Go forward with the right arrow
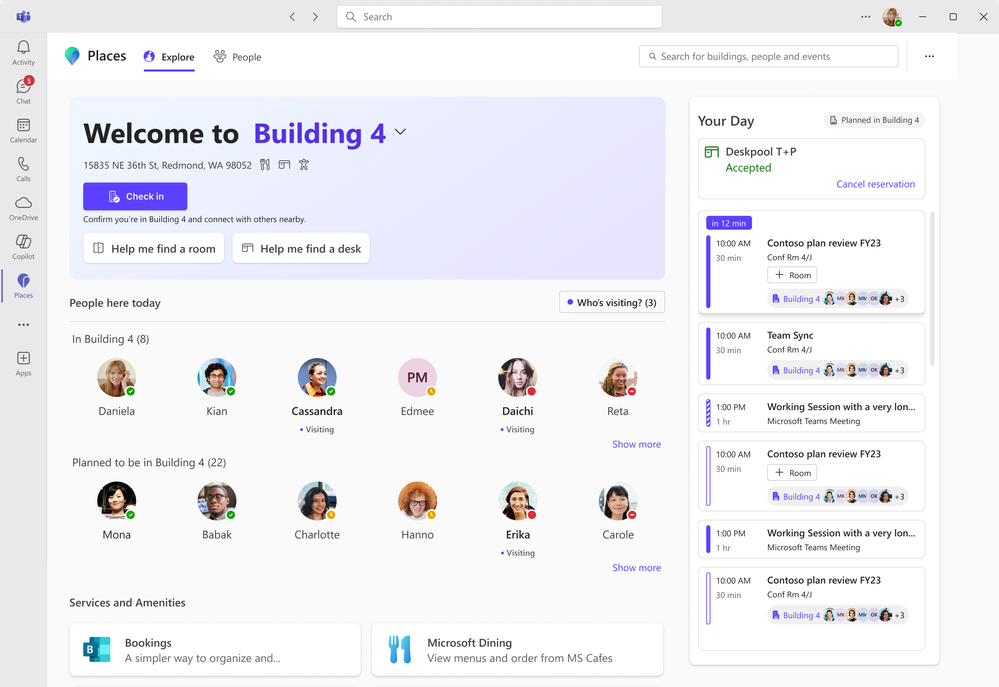The image size is (999, 687). pyautogui.click(x=315, y=17)
